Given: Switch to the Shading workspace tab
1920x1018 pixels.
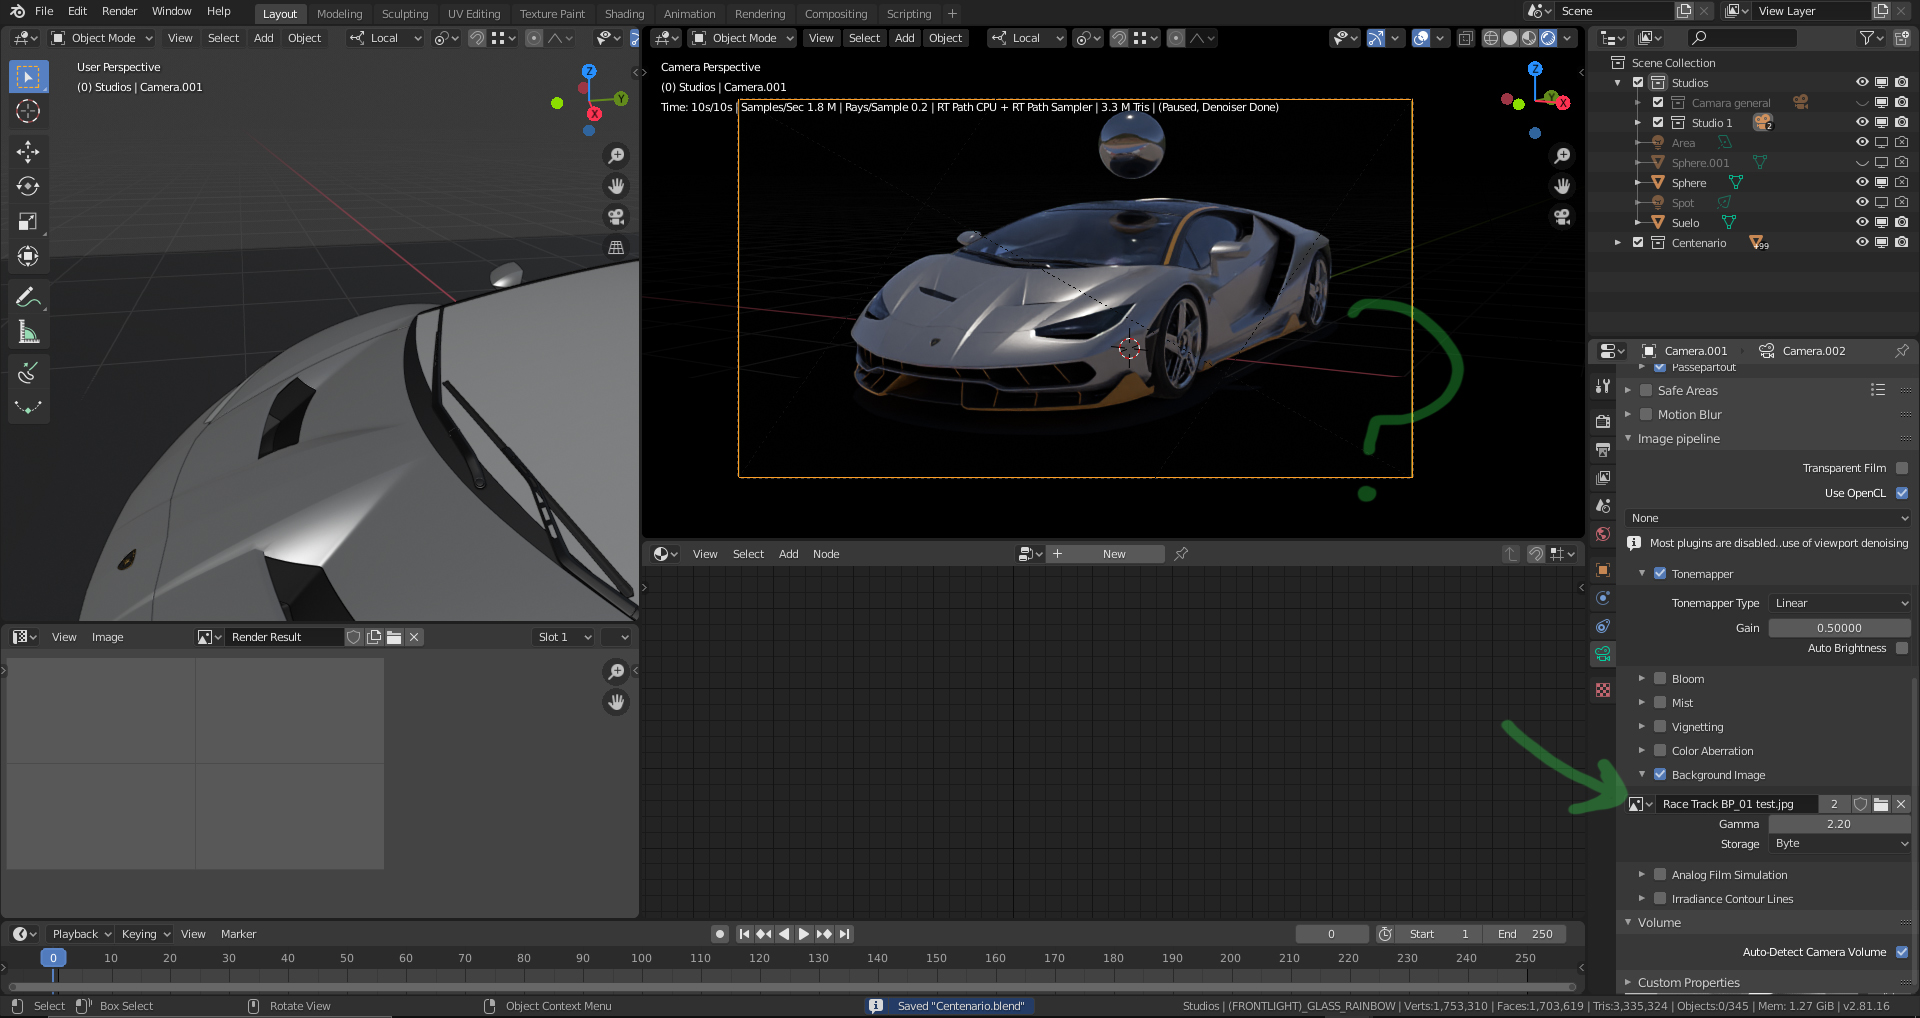Looking at the screenshot, I should tap(624, 14).
